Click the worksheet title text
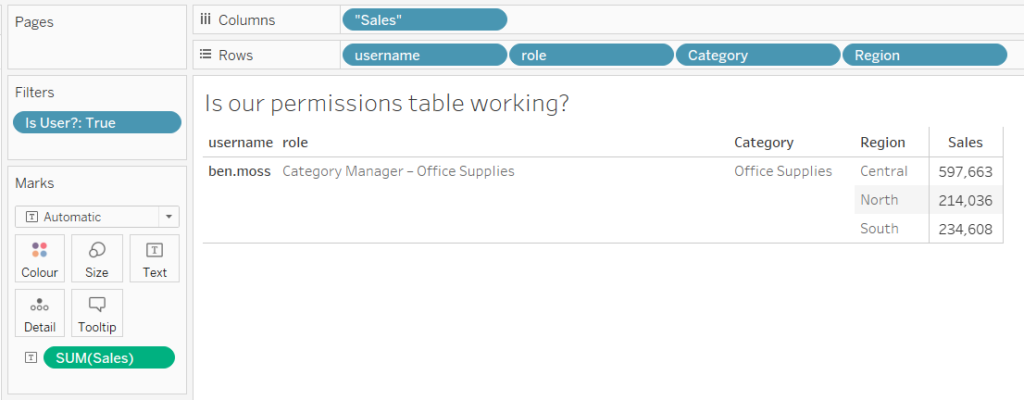 [386, 103]
